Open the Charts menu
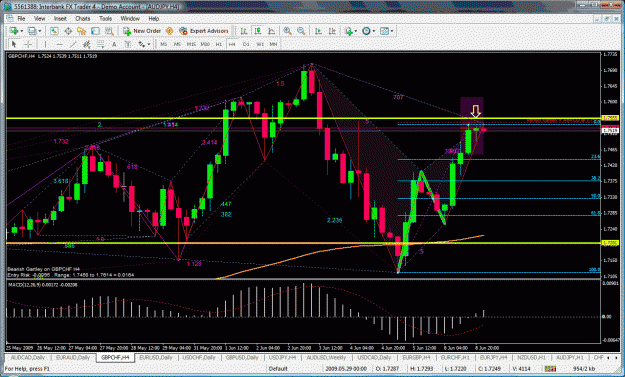 83,19
